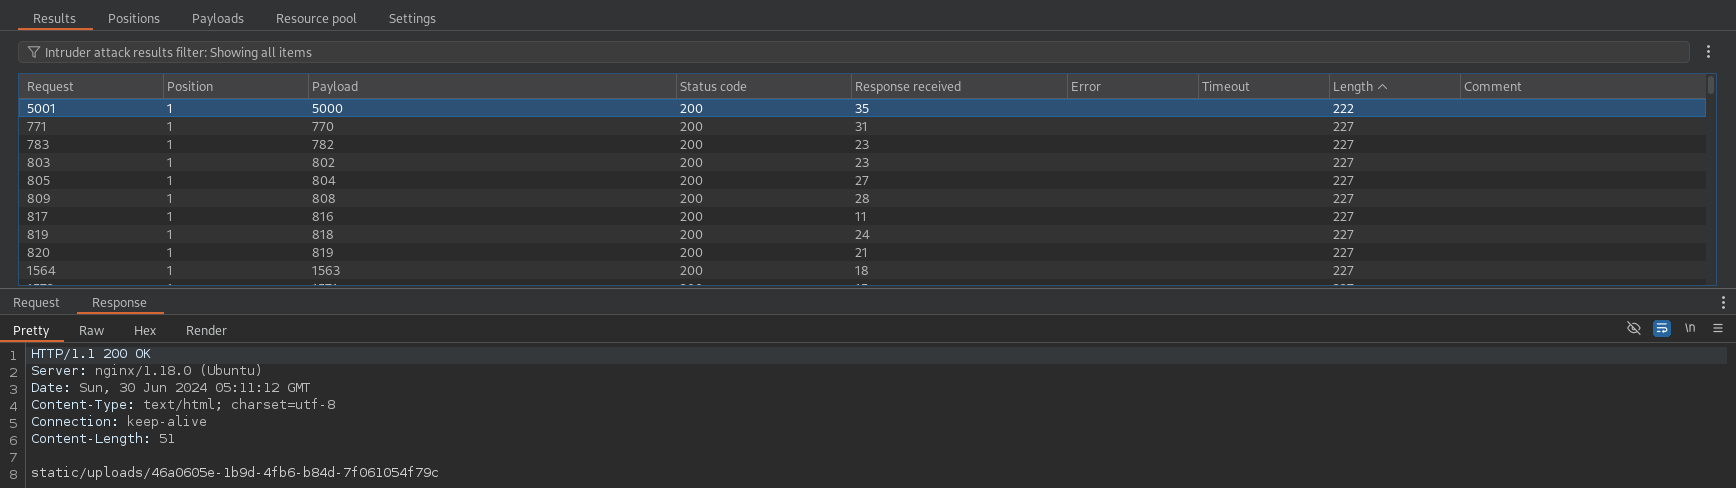The width and height of the screenshot is (1736, 488).
Task: Sort results by Status code column
Action: click(x=713, y=87)
